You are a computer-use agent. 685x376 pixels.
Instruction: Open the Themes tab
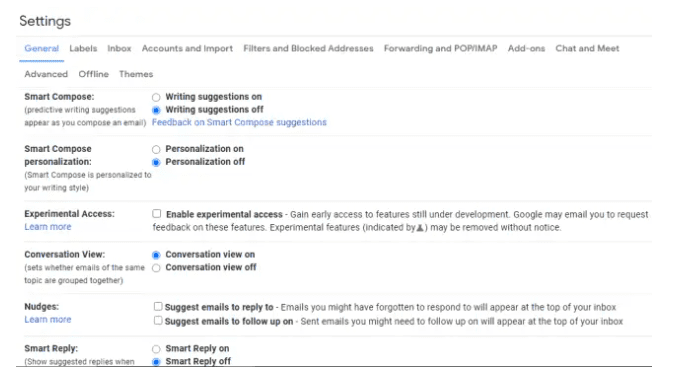[x=136, y=74]
